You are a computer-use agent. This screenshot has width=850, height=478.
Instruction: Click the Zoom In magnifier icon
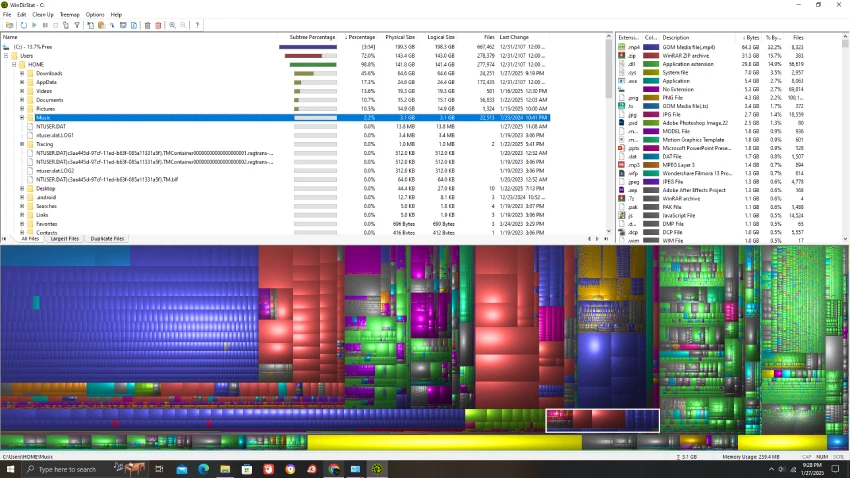coord(172,25)
